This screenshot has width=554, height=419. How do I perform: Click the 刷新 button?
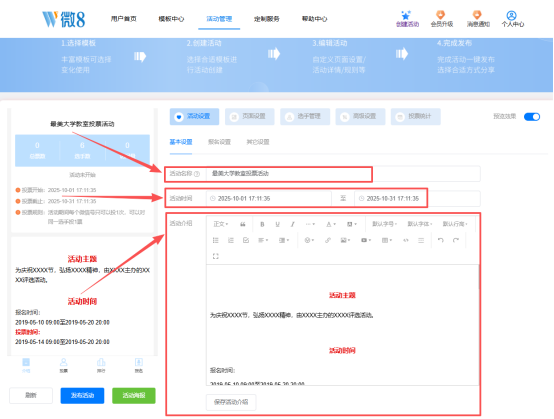[31, 395]
